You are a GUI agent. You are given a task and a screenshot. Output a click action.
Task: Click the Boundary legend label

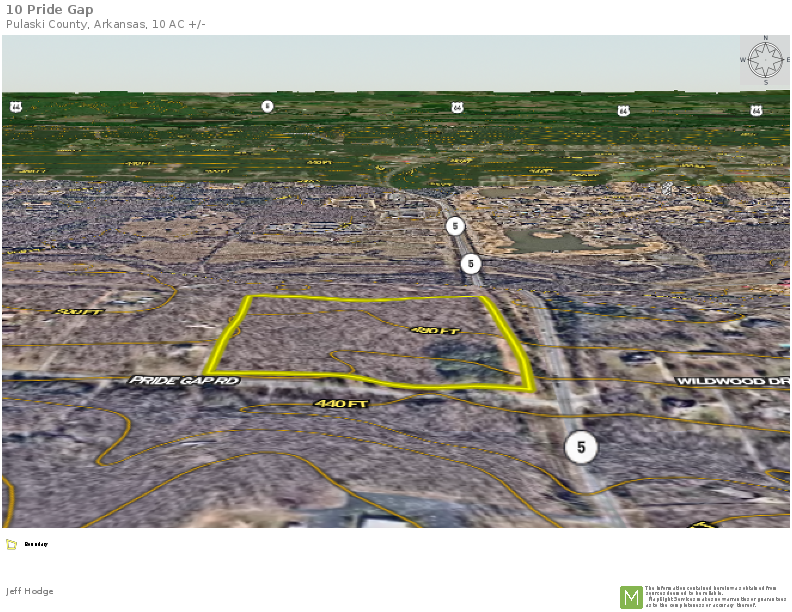[36, 544]
